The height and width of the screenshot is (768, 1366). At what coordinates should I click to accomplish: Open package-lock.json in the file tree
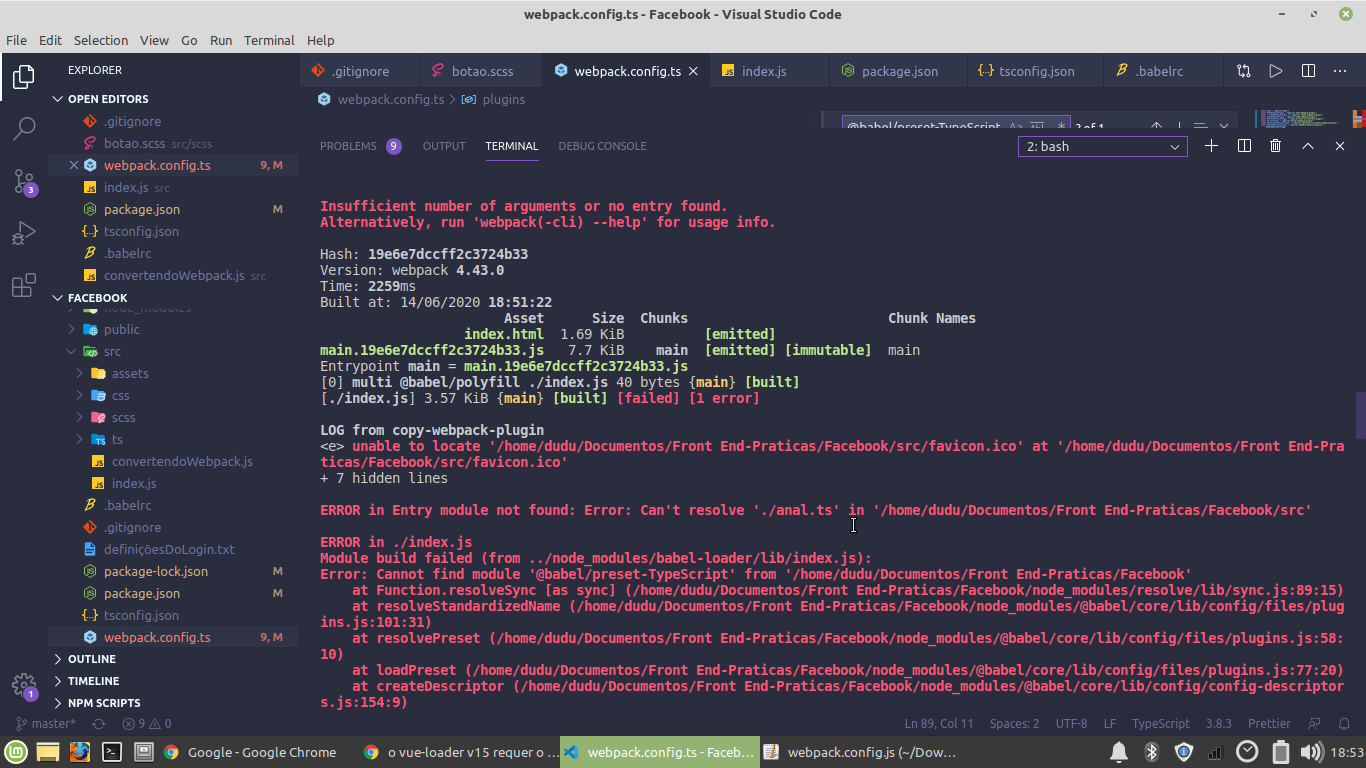[x=156, y=571]
